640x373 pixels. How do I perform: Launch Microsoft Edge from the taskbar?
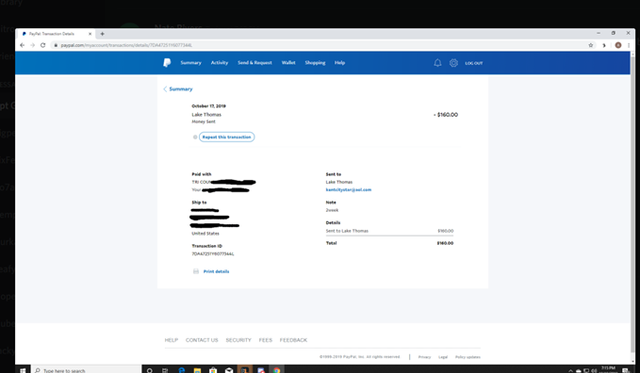(x=182, y=370)
